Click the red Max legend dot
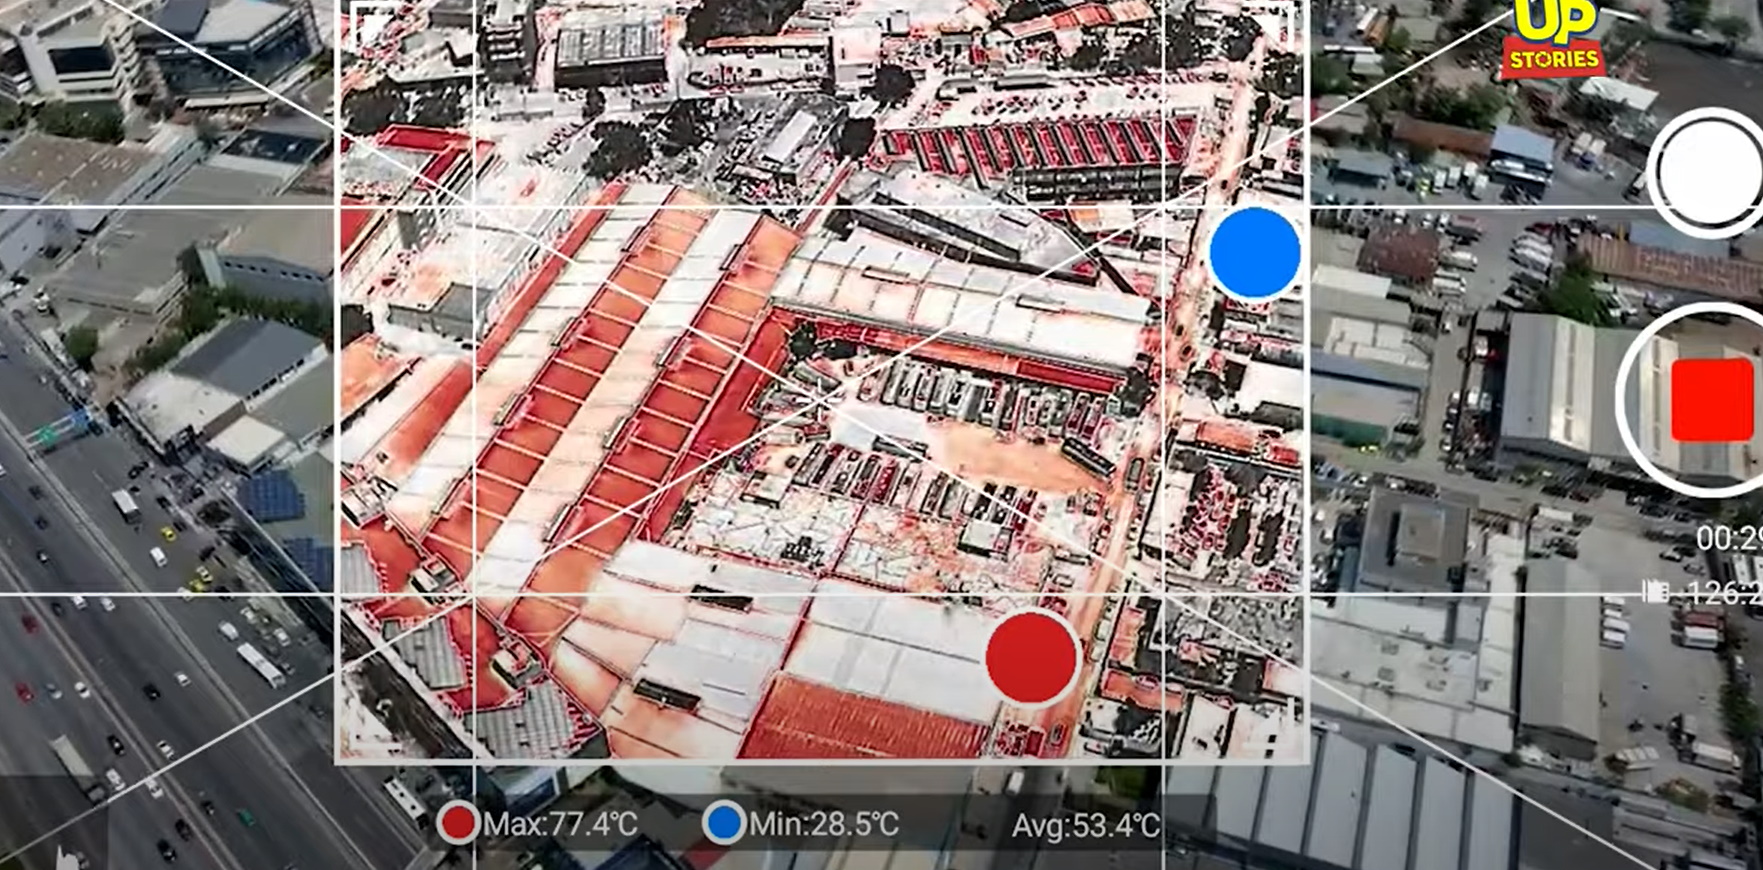Image resolution: width=1763 pixels, height=870 pixels. click(x=458, y=823)
